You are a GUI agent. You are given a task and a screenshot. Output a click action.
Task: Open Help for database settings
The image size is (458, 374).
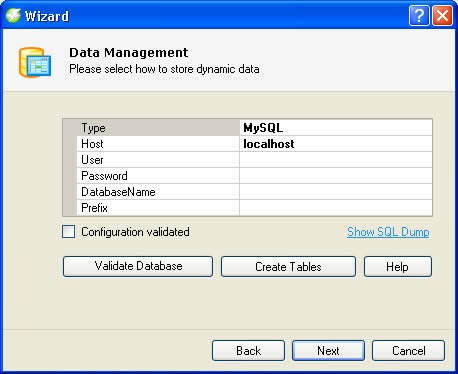point(398,266)
